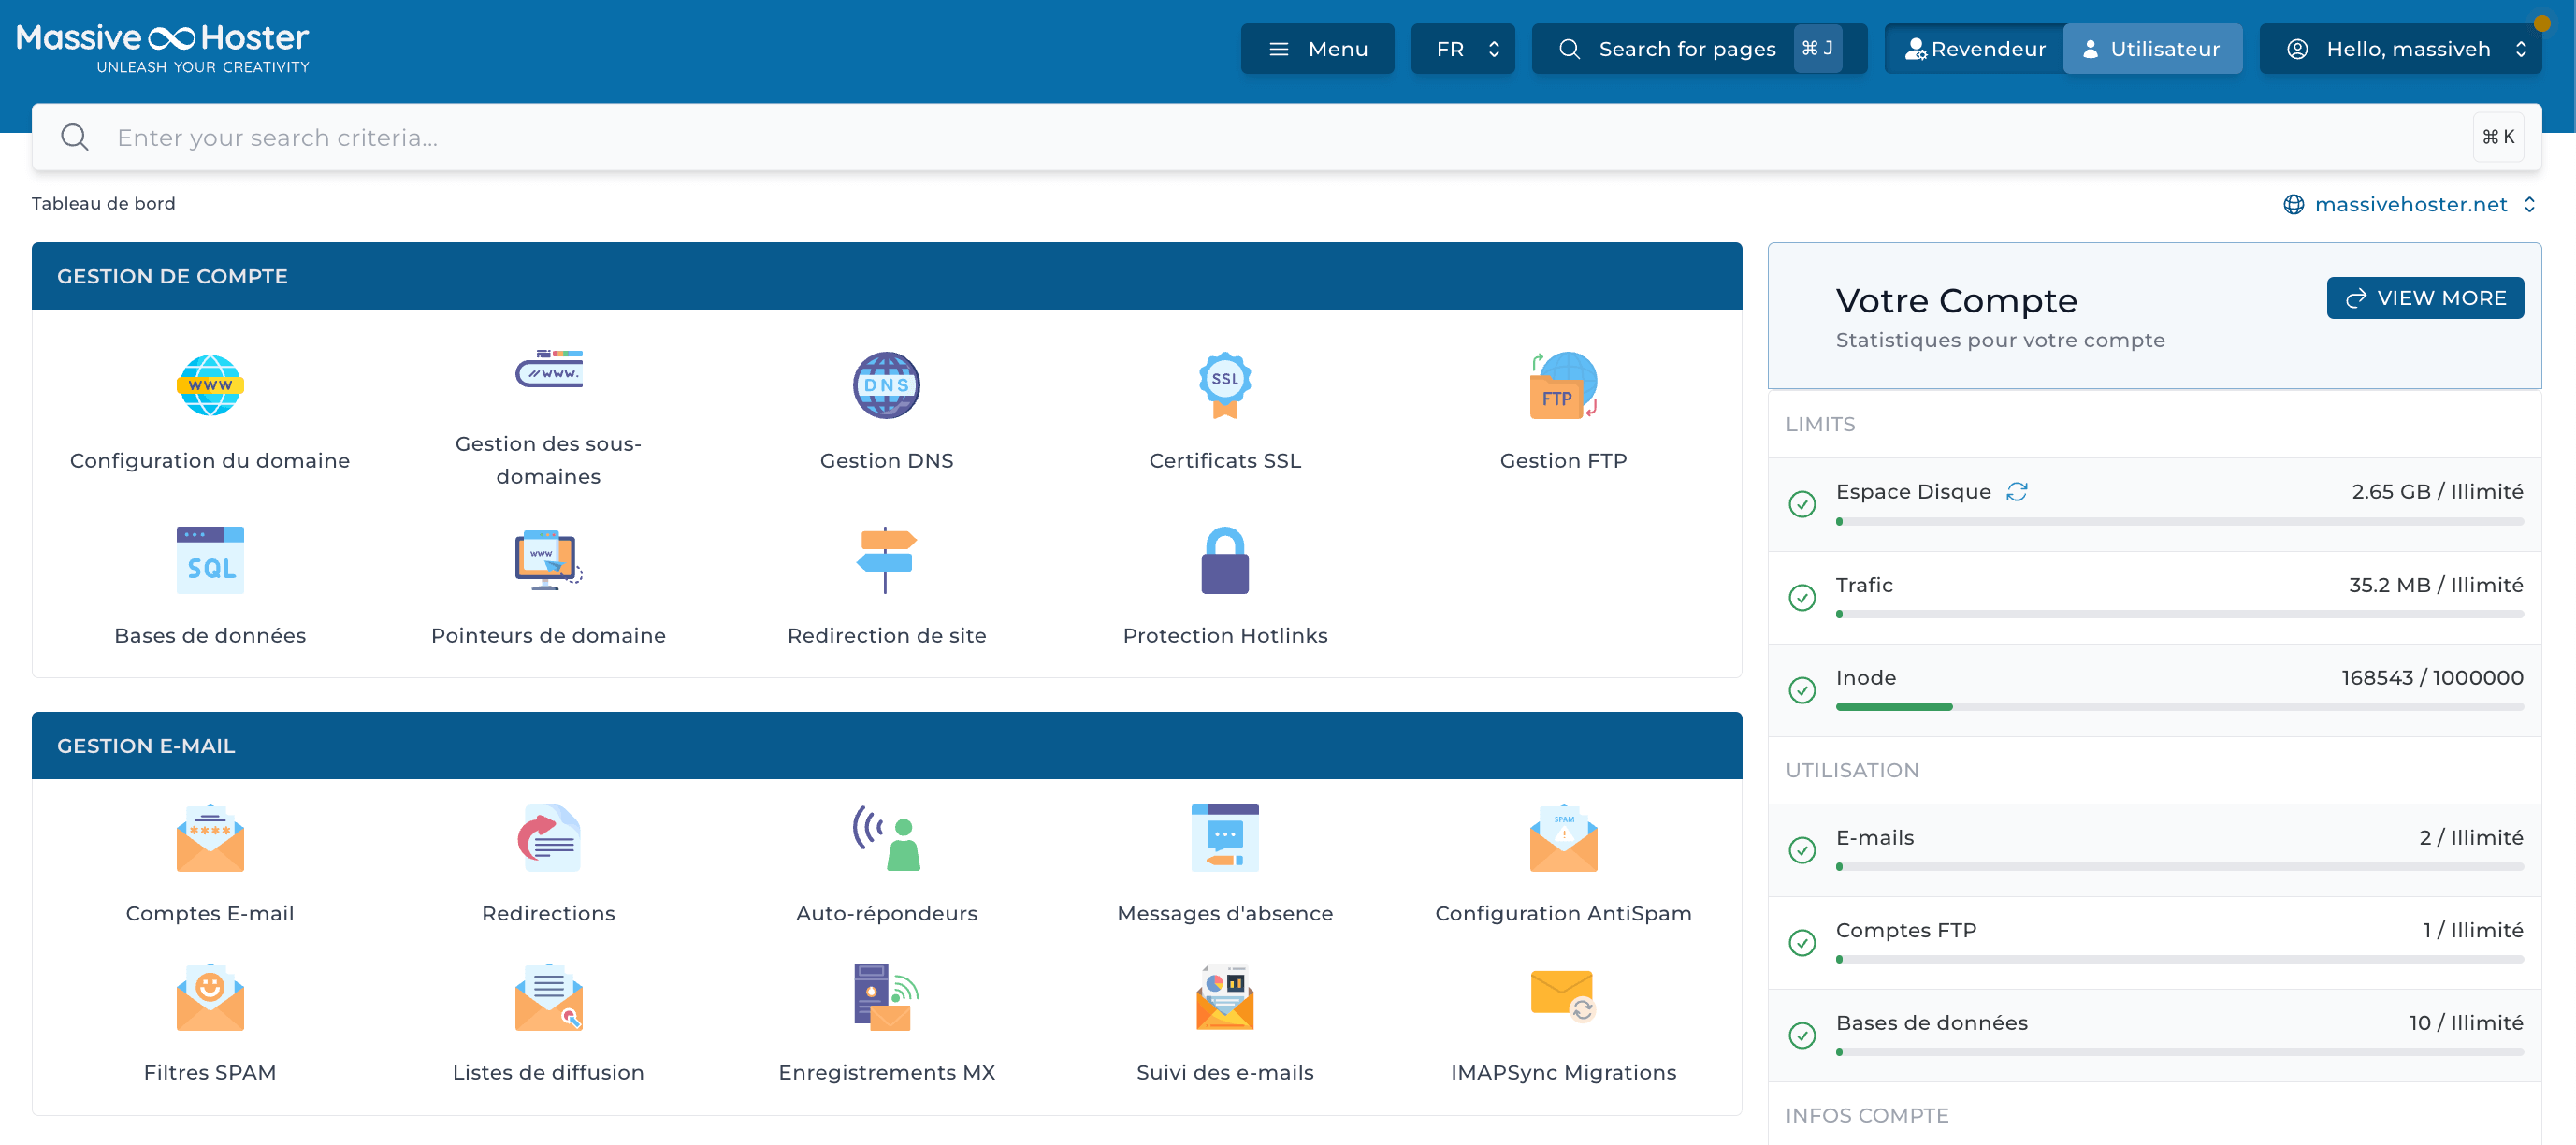Image resolution: width=2576 pixels, height=1145 pixels.
Task: Go to Tableau de bord
Action: pyautogui.click(x=103, y=203)
